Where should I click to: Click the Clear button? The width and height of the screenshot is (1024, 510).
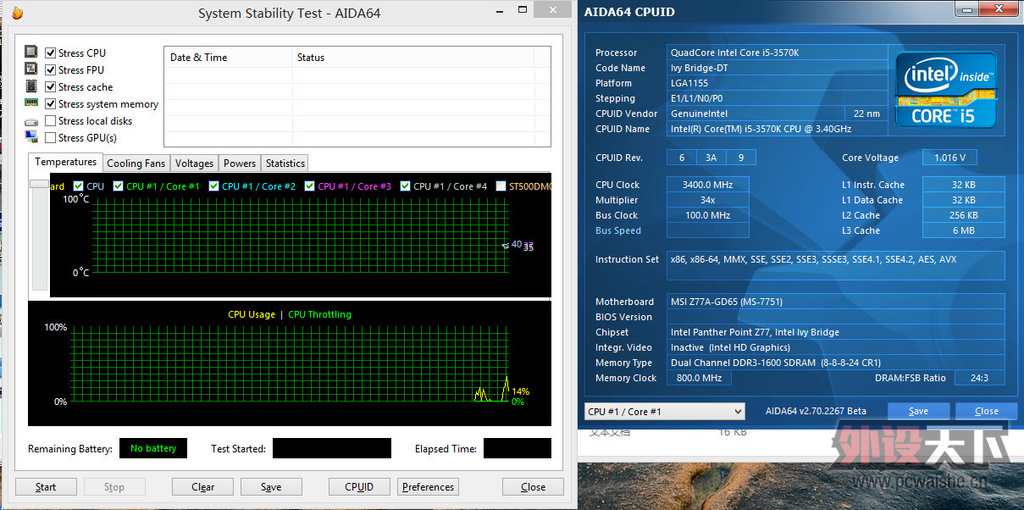click(x=202, y=486)
